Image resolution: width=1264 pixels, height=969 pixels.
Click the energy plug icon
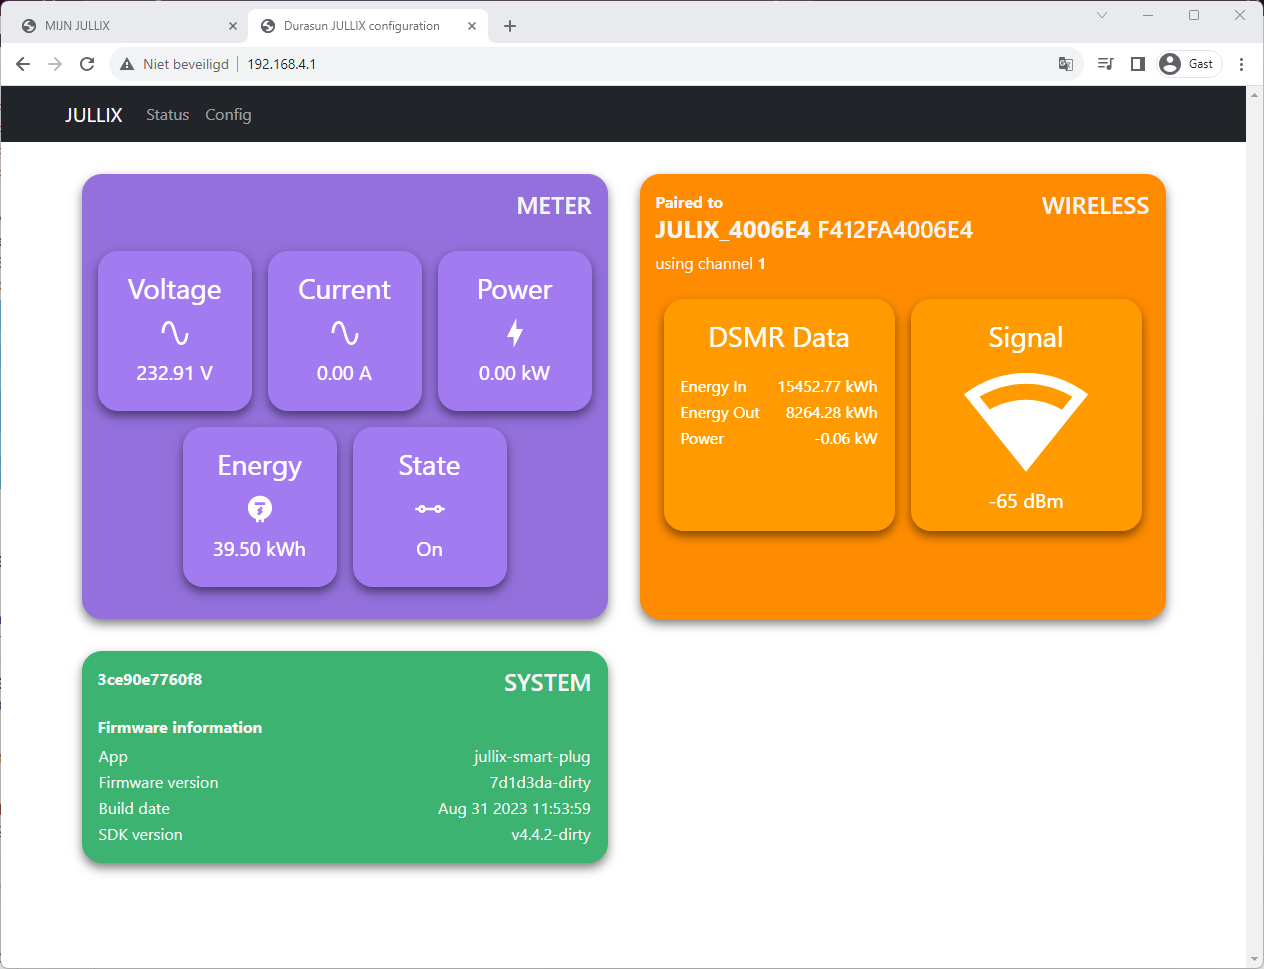[x=260, y=509]
